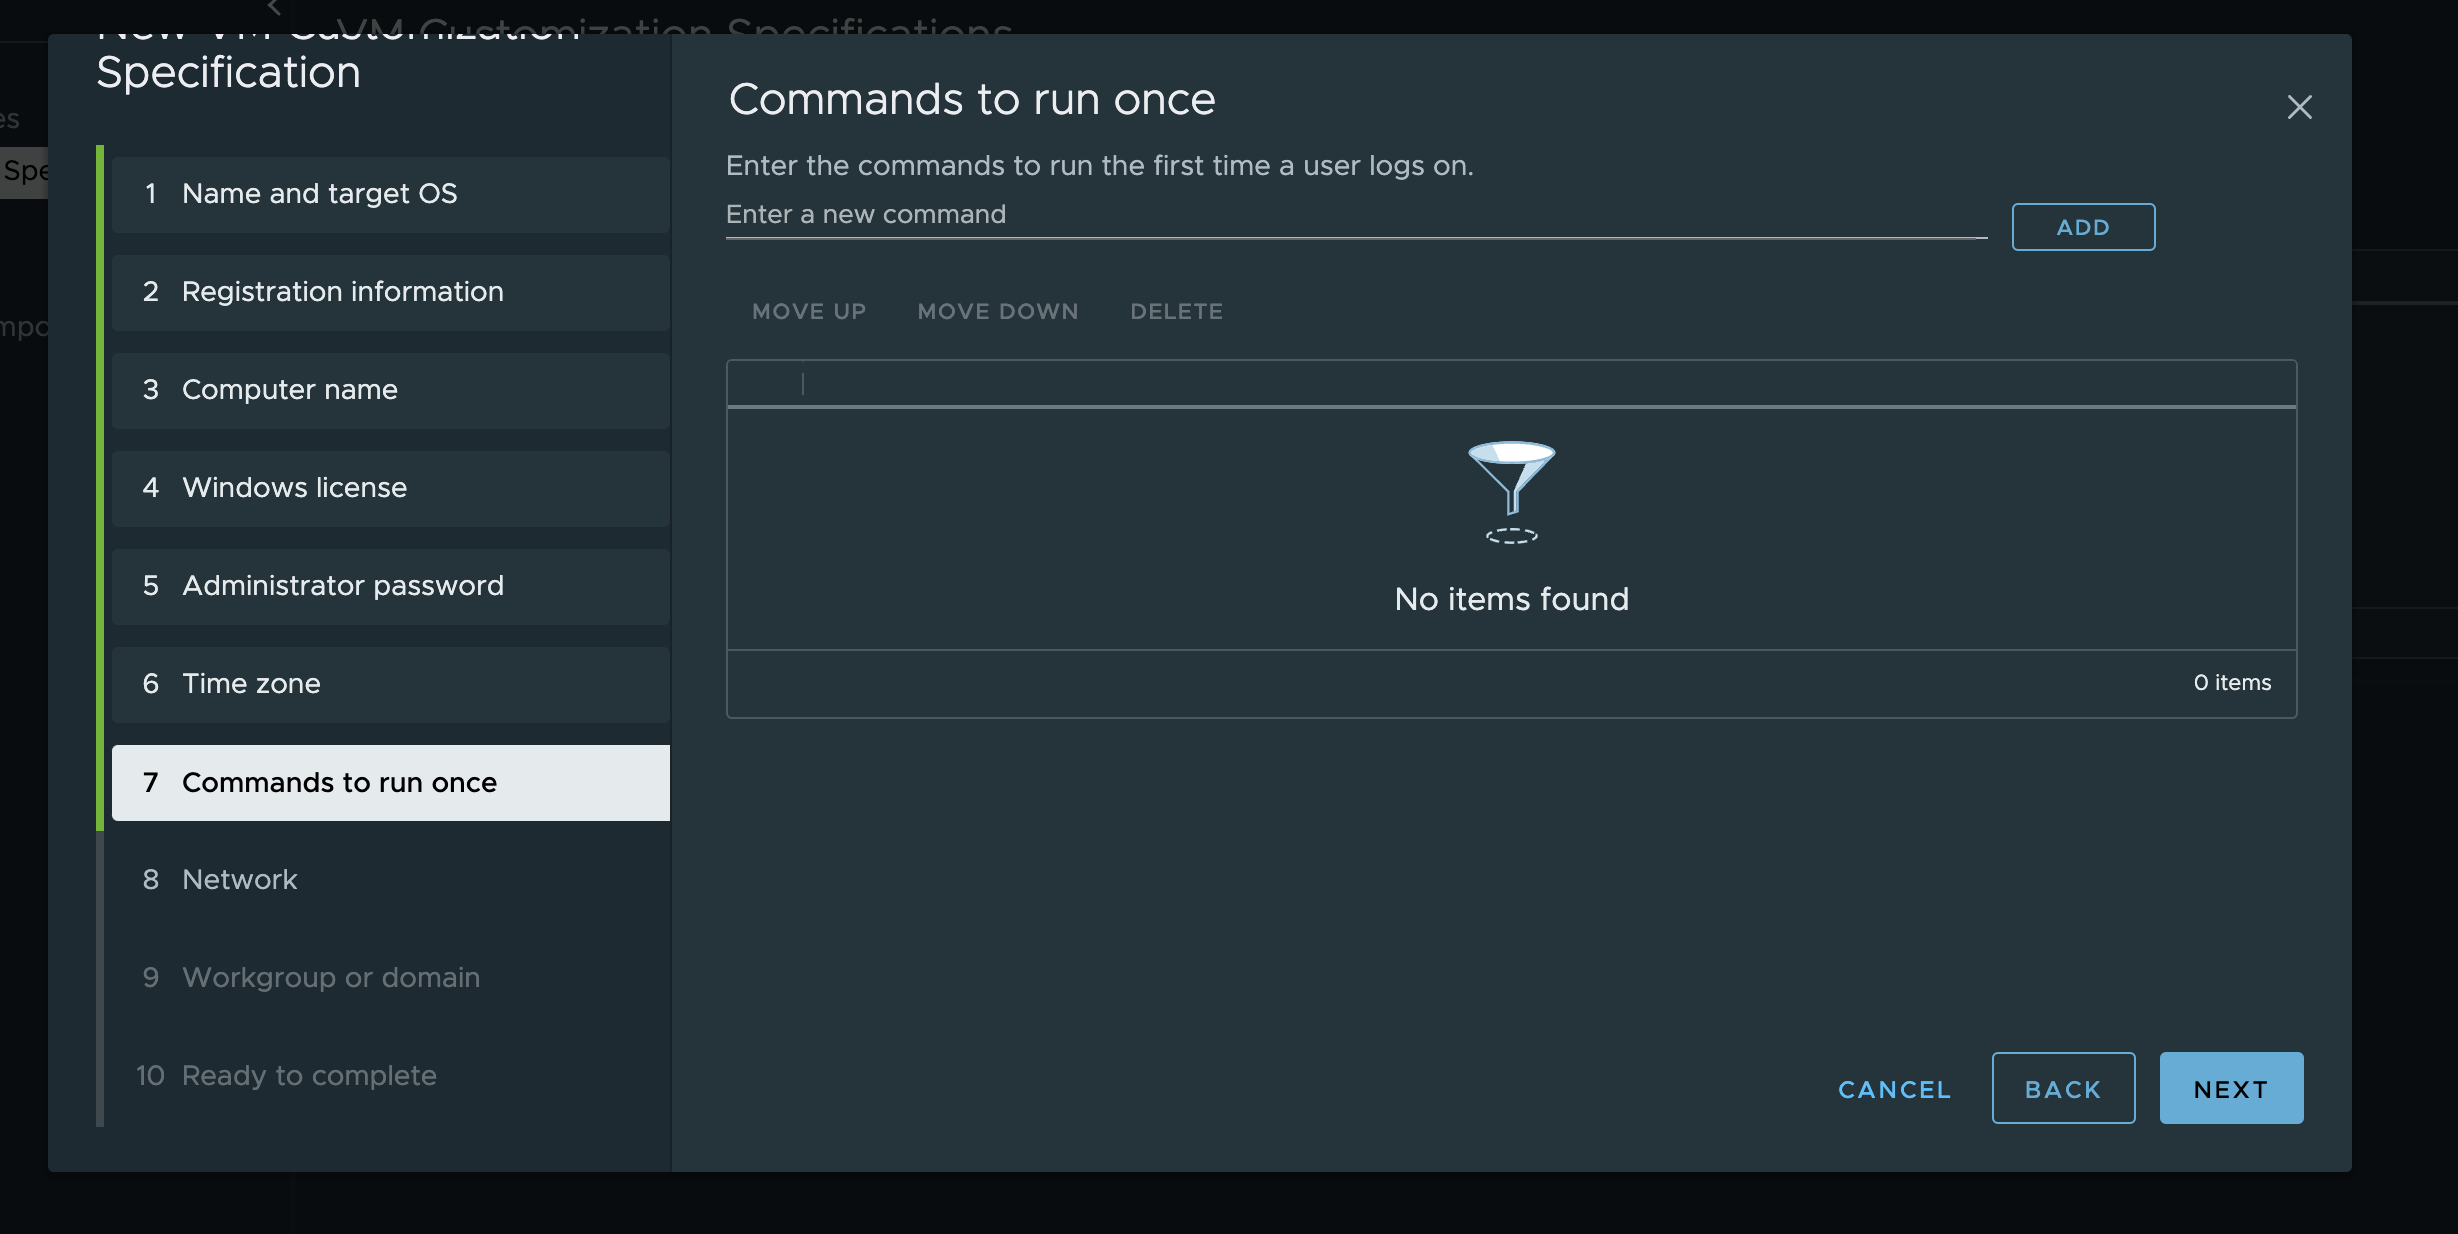The image size is (2458, 1234).
Task: Click the BACK button
Action: coord(2063,1088)
